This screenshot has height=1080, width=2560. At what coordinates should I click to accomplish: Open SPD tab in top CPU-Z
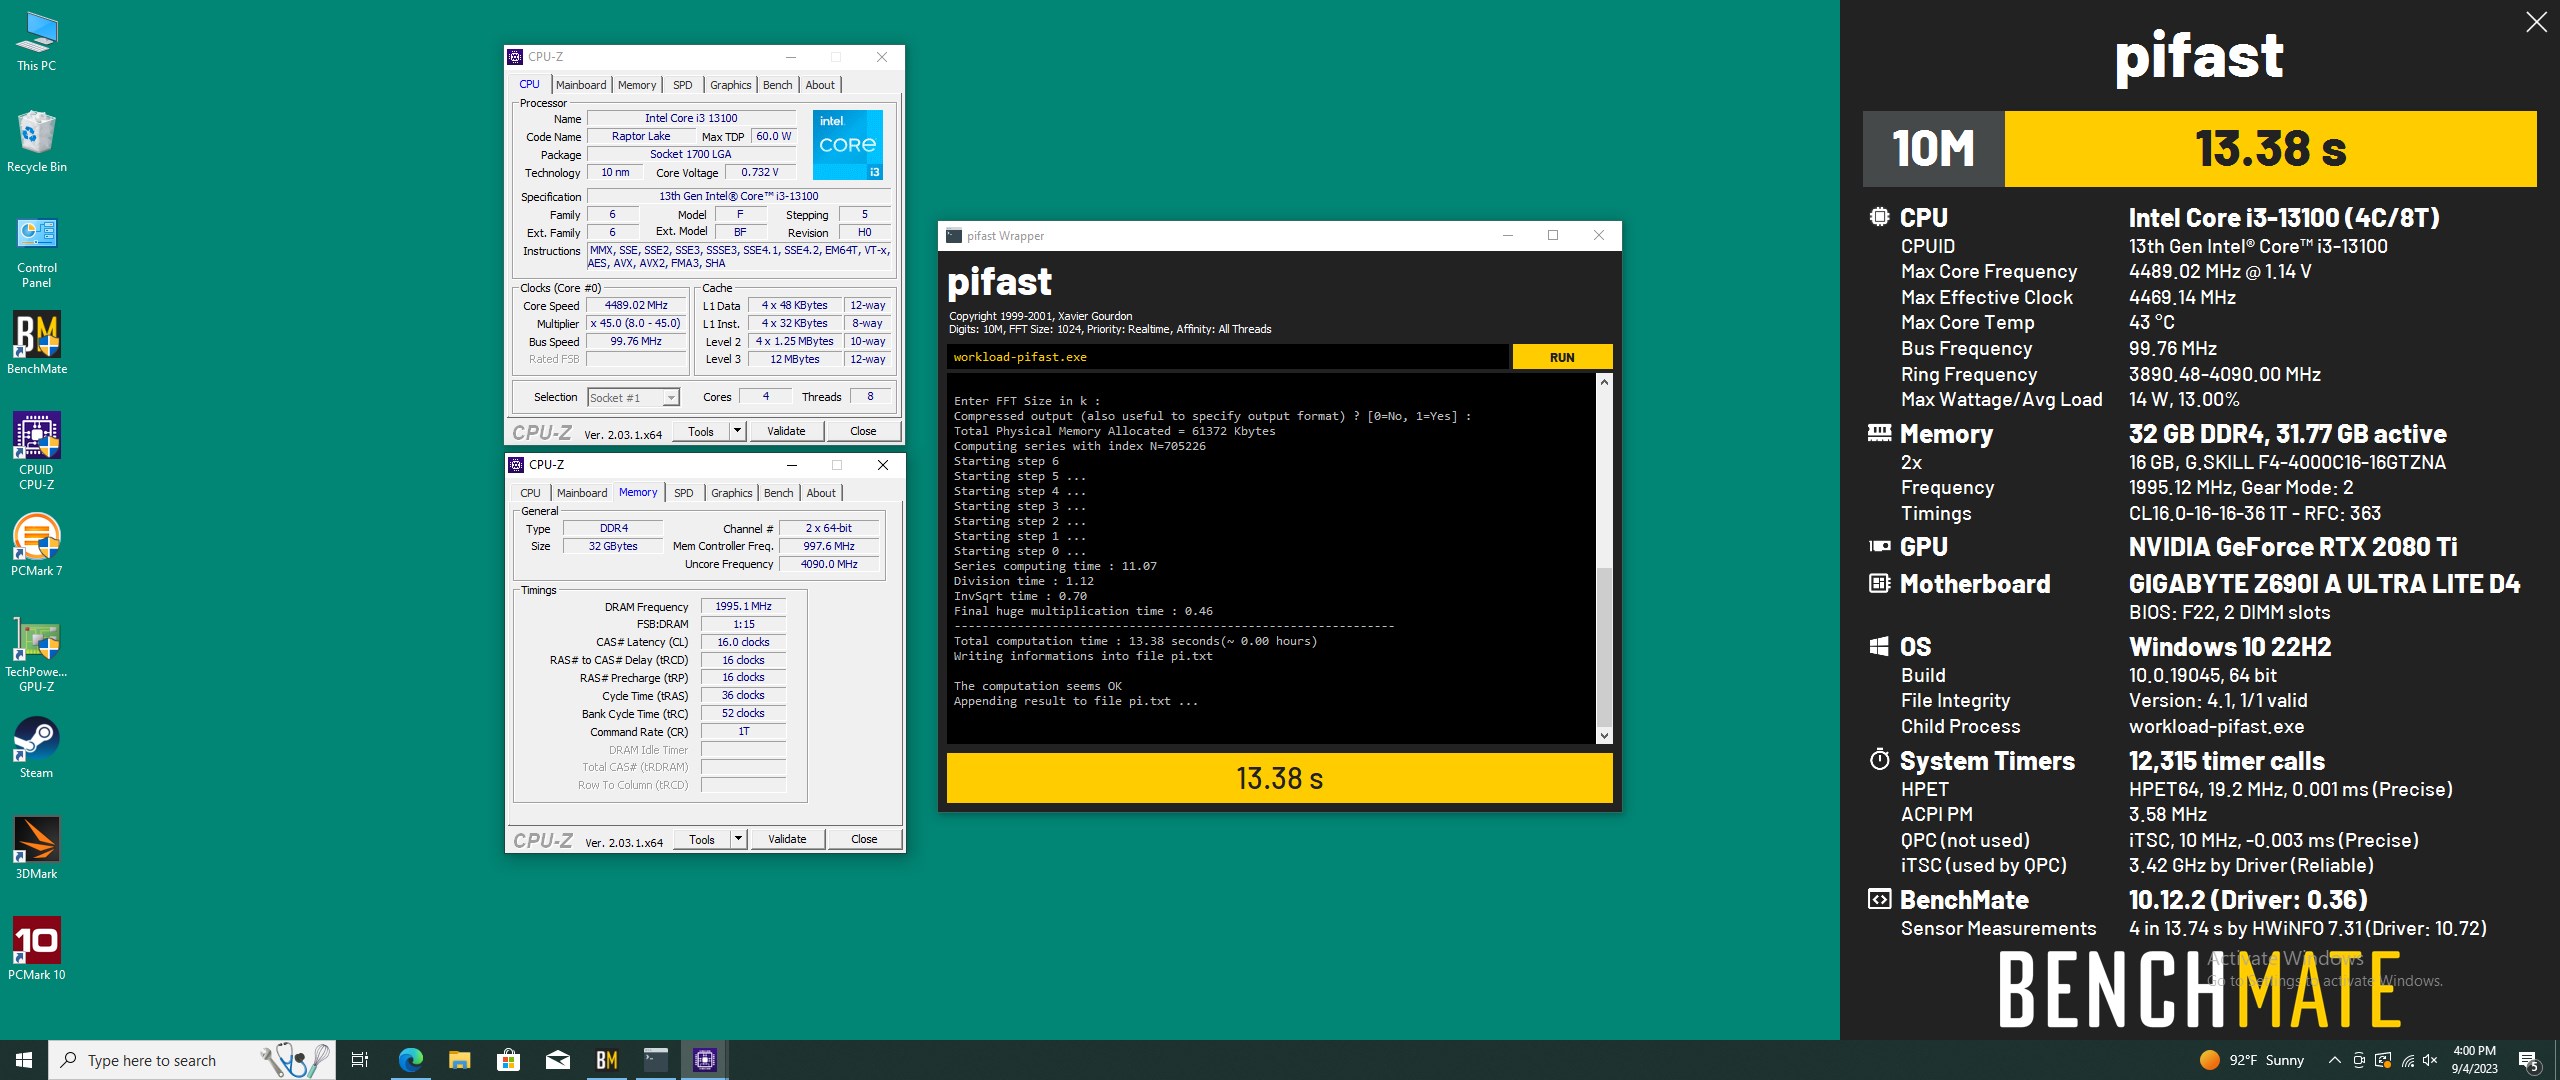pos(683,85)
